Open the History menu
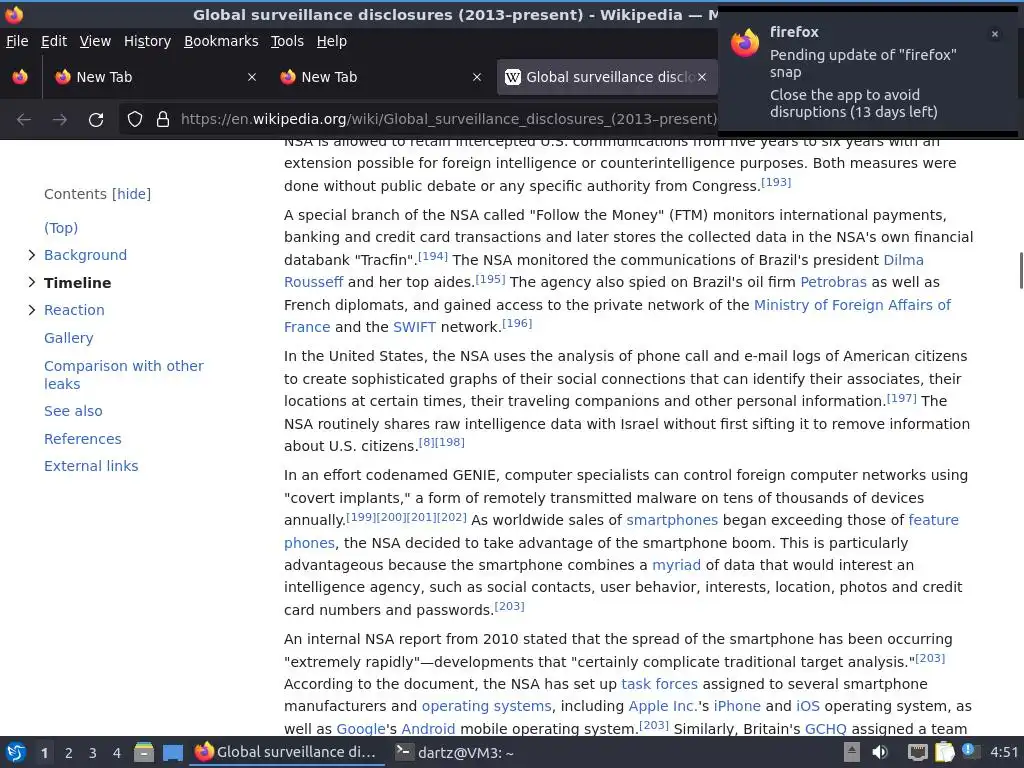This screenshot has width=1024, height=768. tap(148, 41)
